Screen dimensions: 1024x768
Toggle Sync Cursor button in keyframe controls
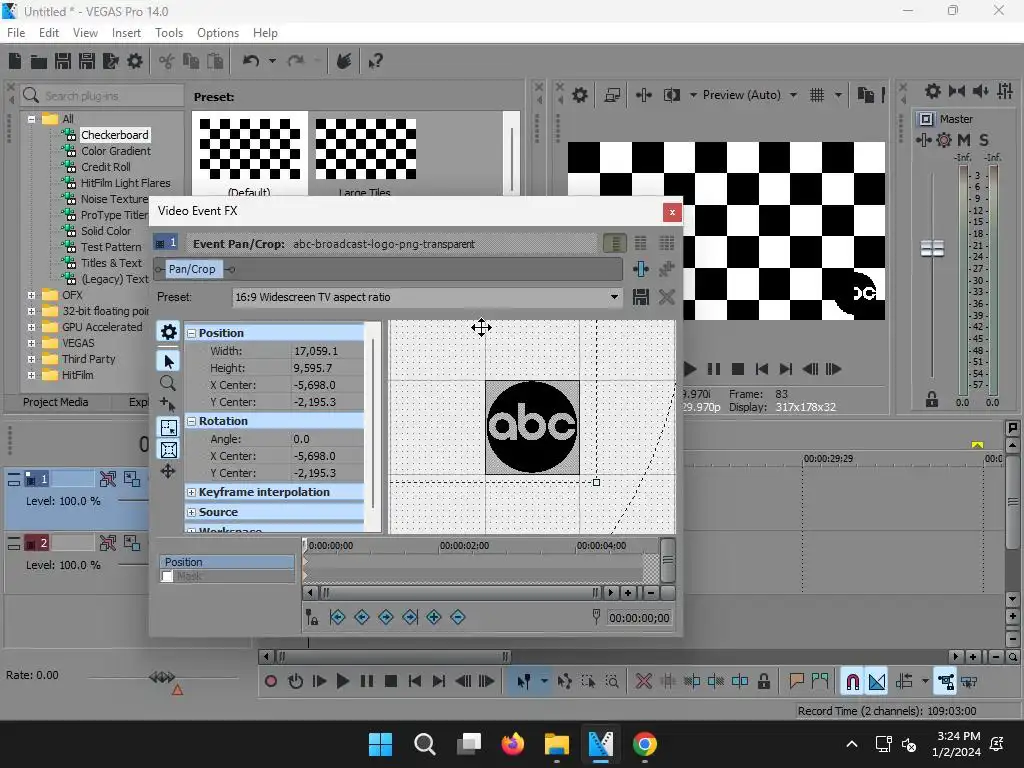[312, 617]
